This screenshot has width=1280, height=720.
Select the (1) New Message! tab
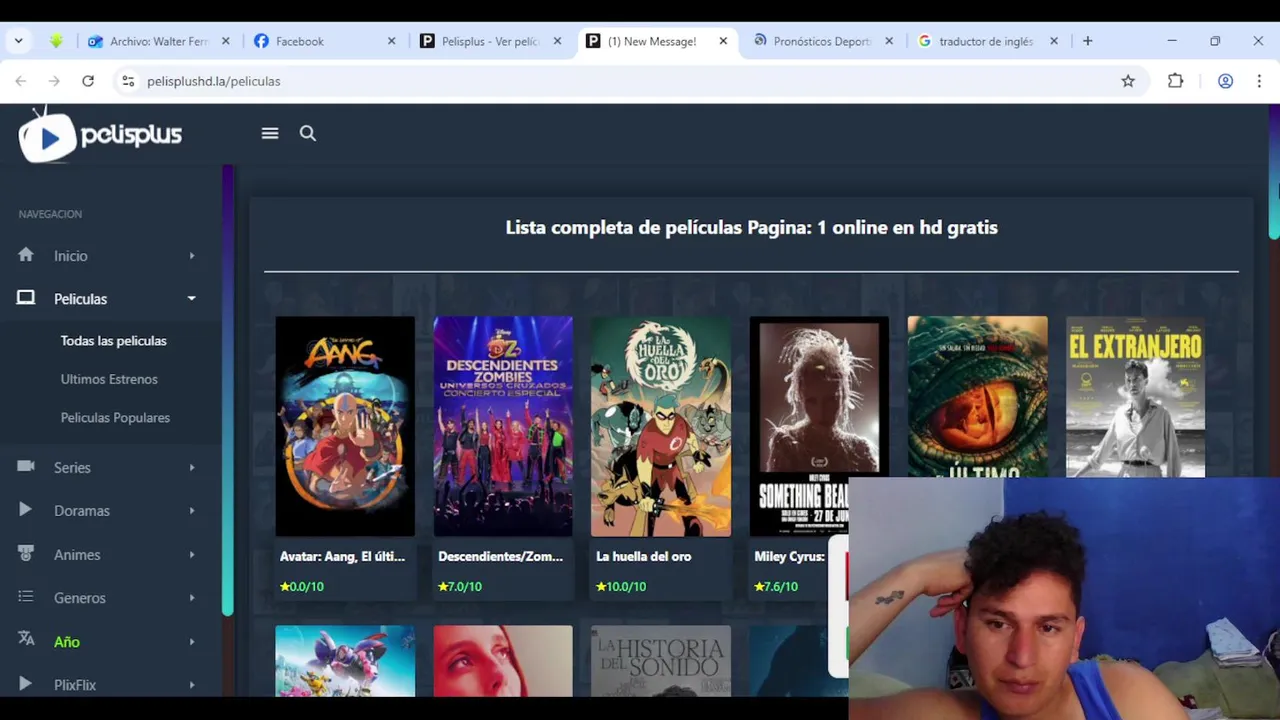click(656, 41)
